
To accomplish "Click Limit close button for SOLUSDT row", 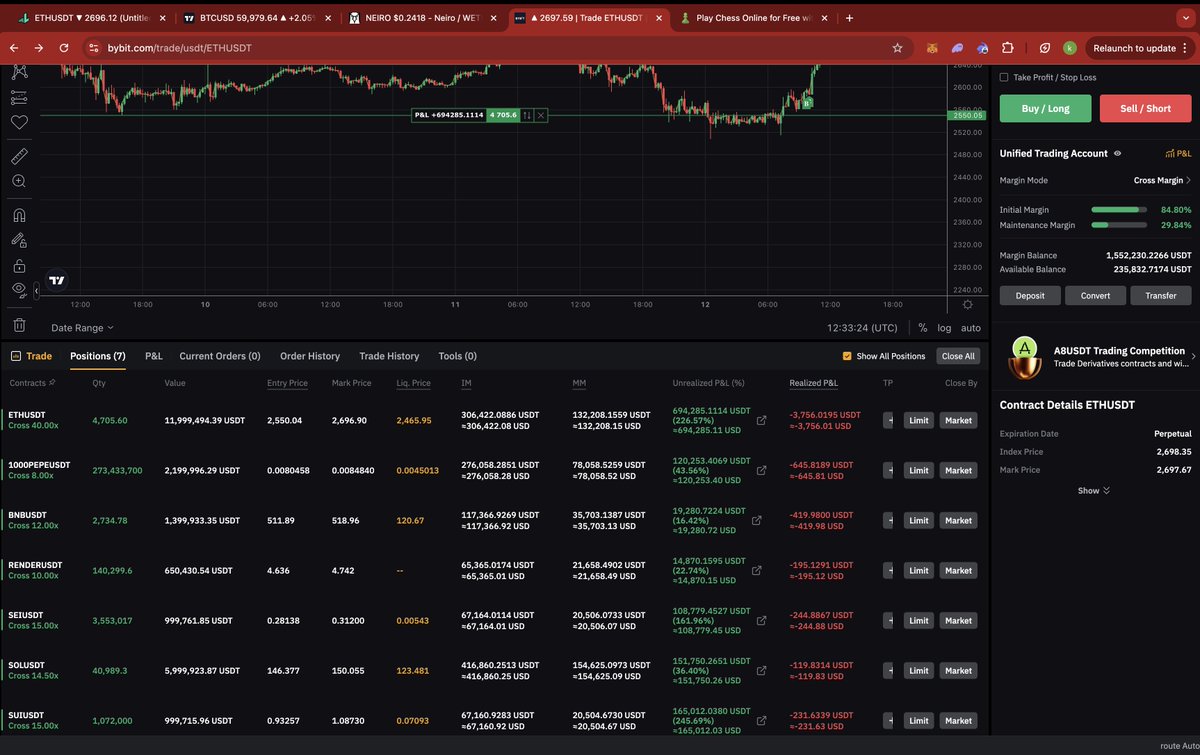I will coord(919,671).
